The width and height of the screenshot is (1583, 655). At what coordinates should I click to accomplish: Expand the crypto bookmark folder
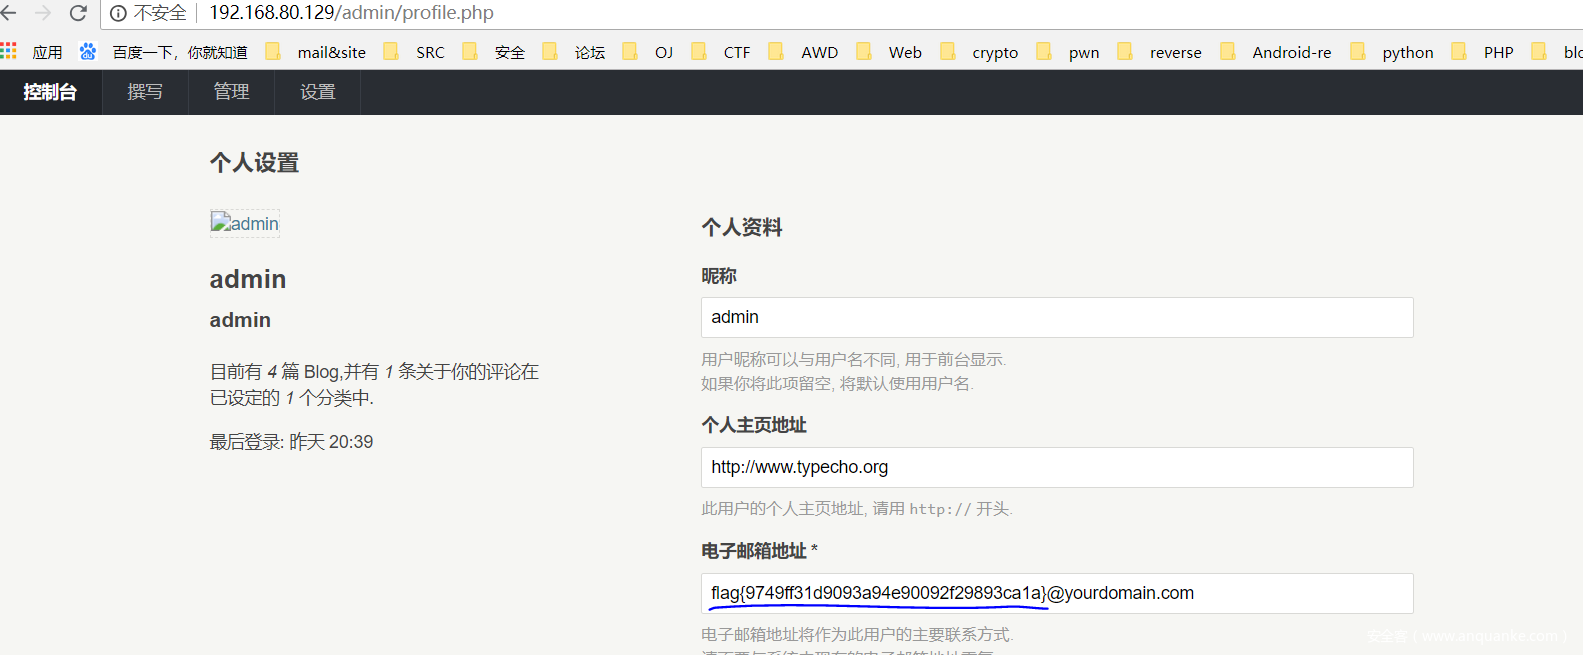(x=980, y=52)
